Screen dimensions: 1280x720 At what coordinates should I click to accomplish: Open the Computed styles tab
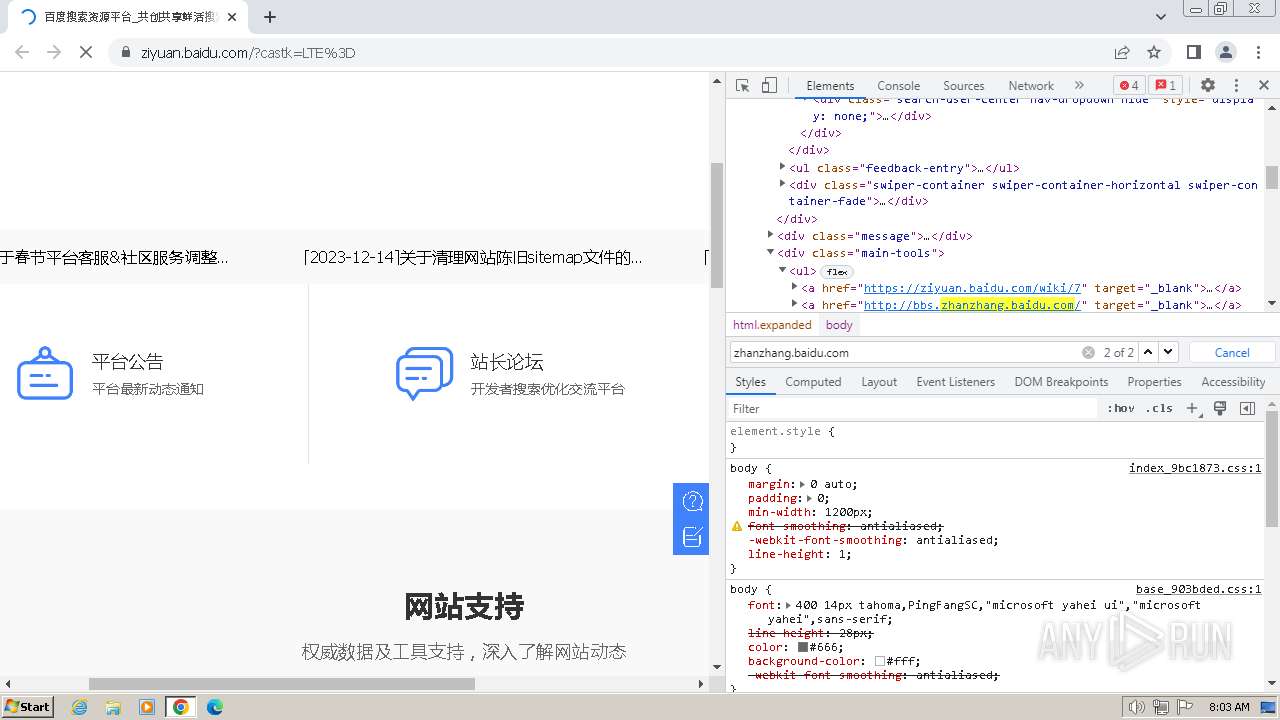pos(813,382)
